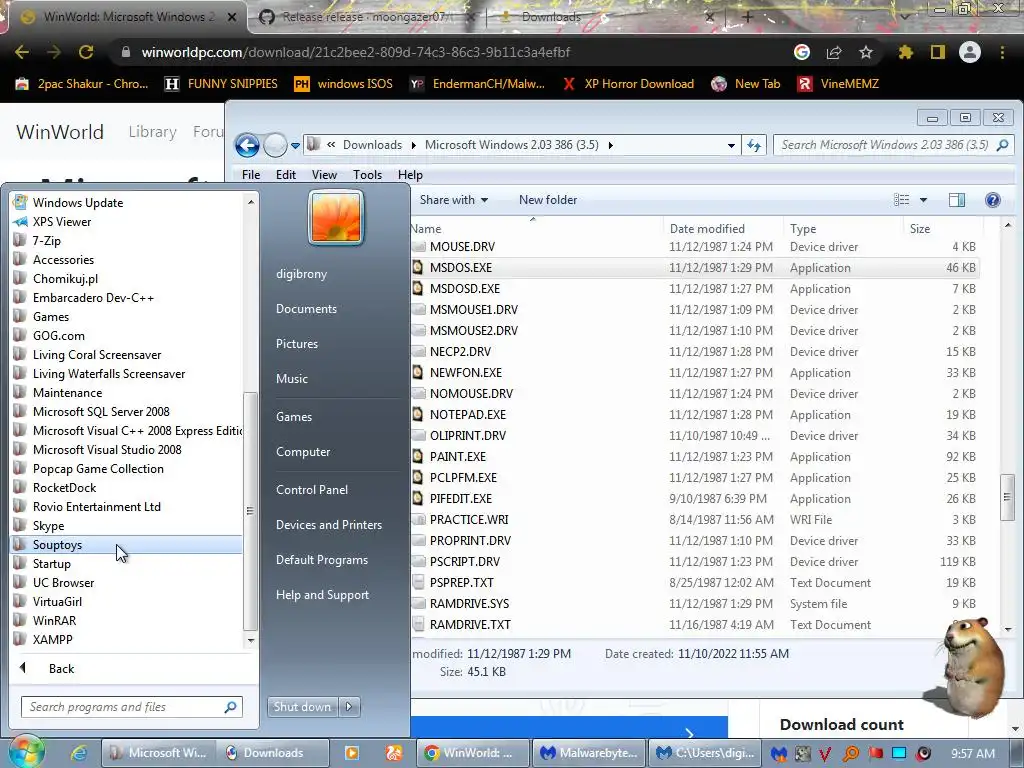
Task: Open view options dropdown arrow in Explorer
Action: tap(923, 200)
